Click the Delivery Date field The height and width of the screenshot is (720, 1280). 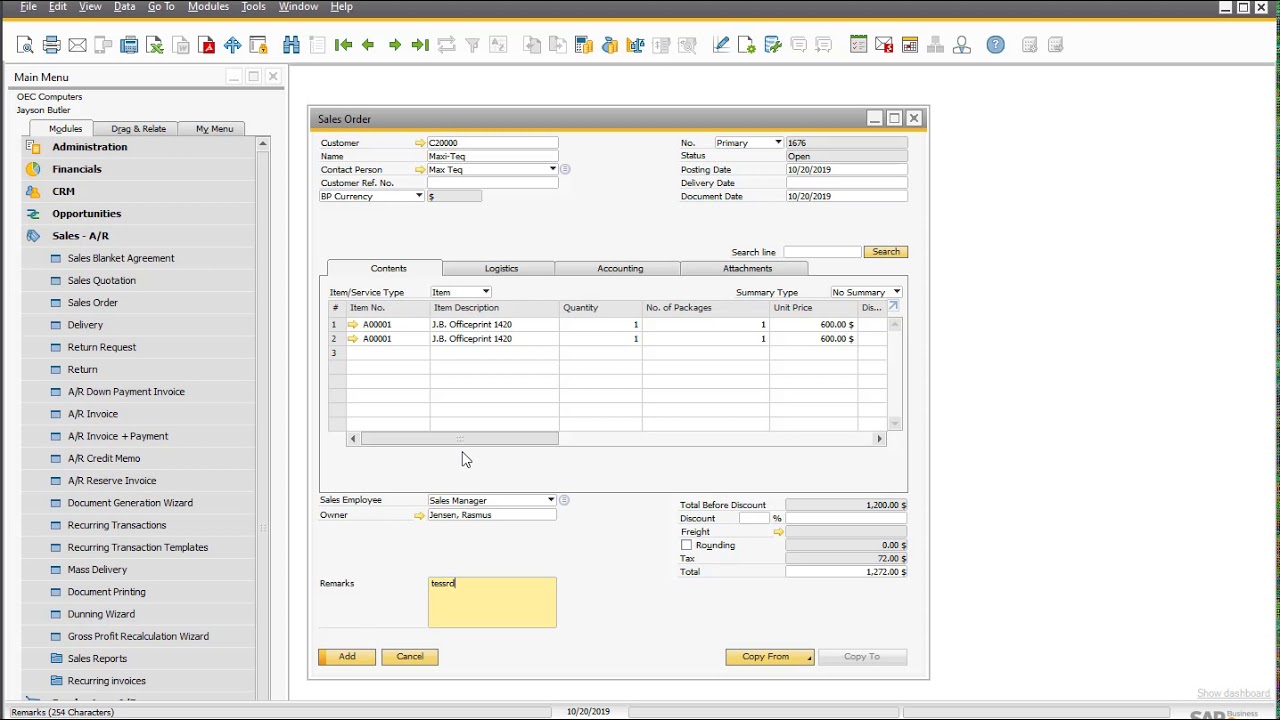tap(846, 184)
